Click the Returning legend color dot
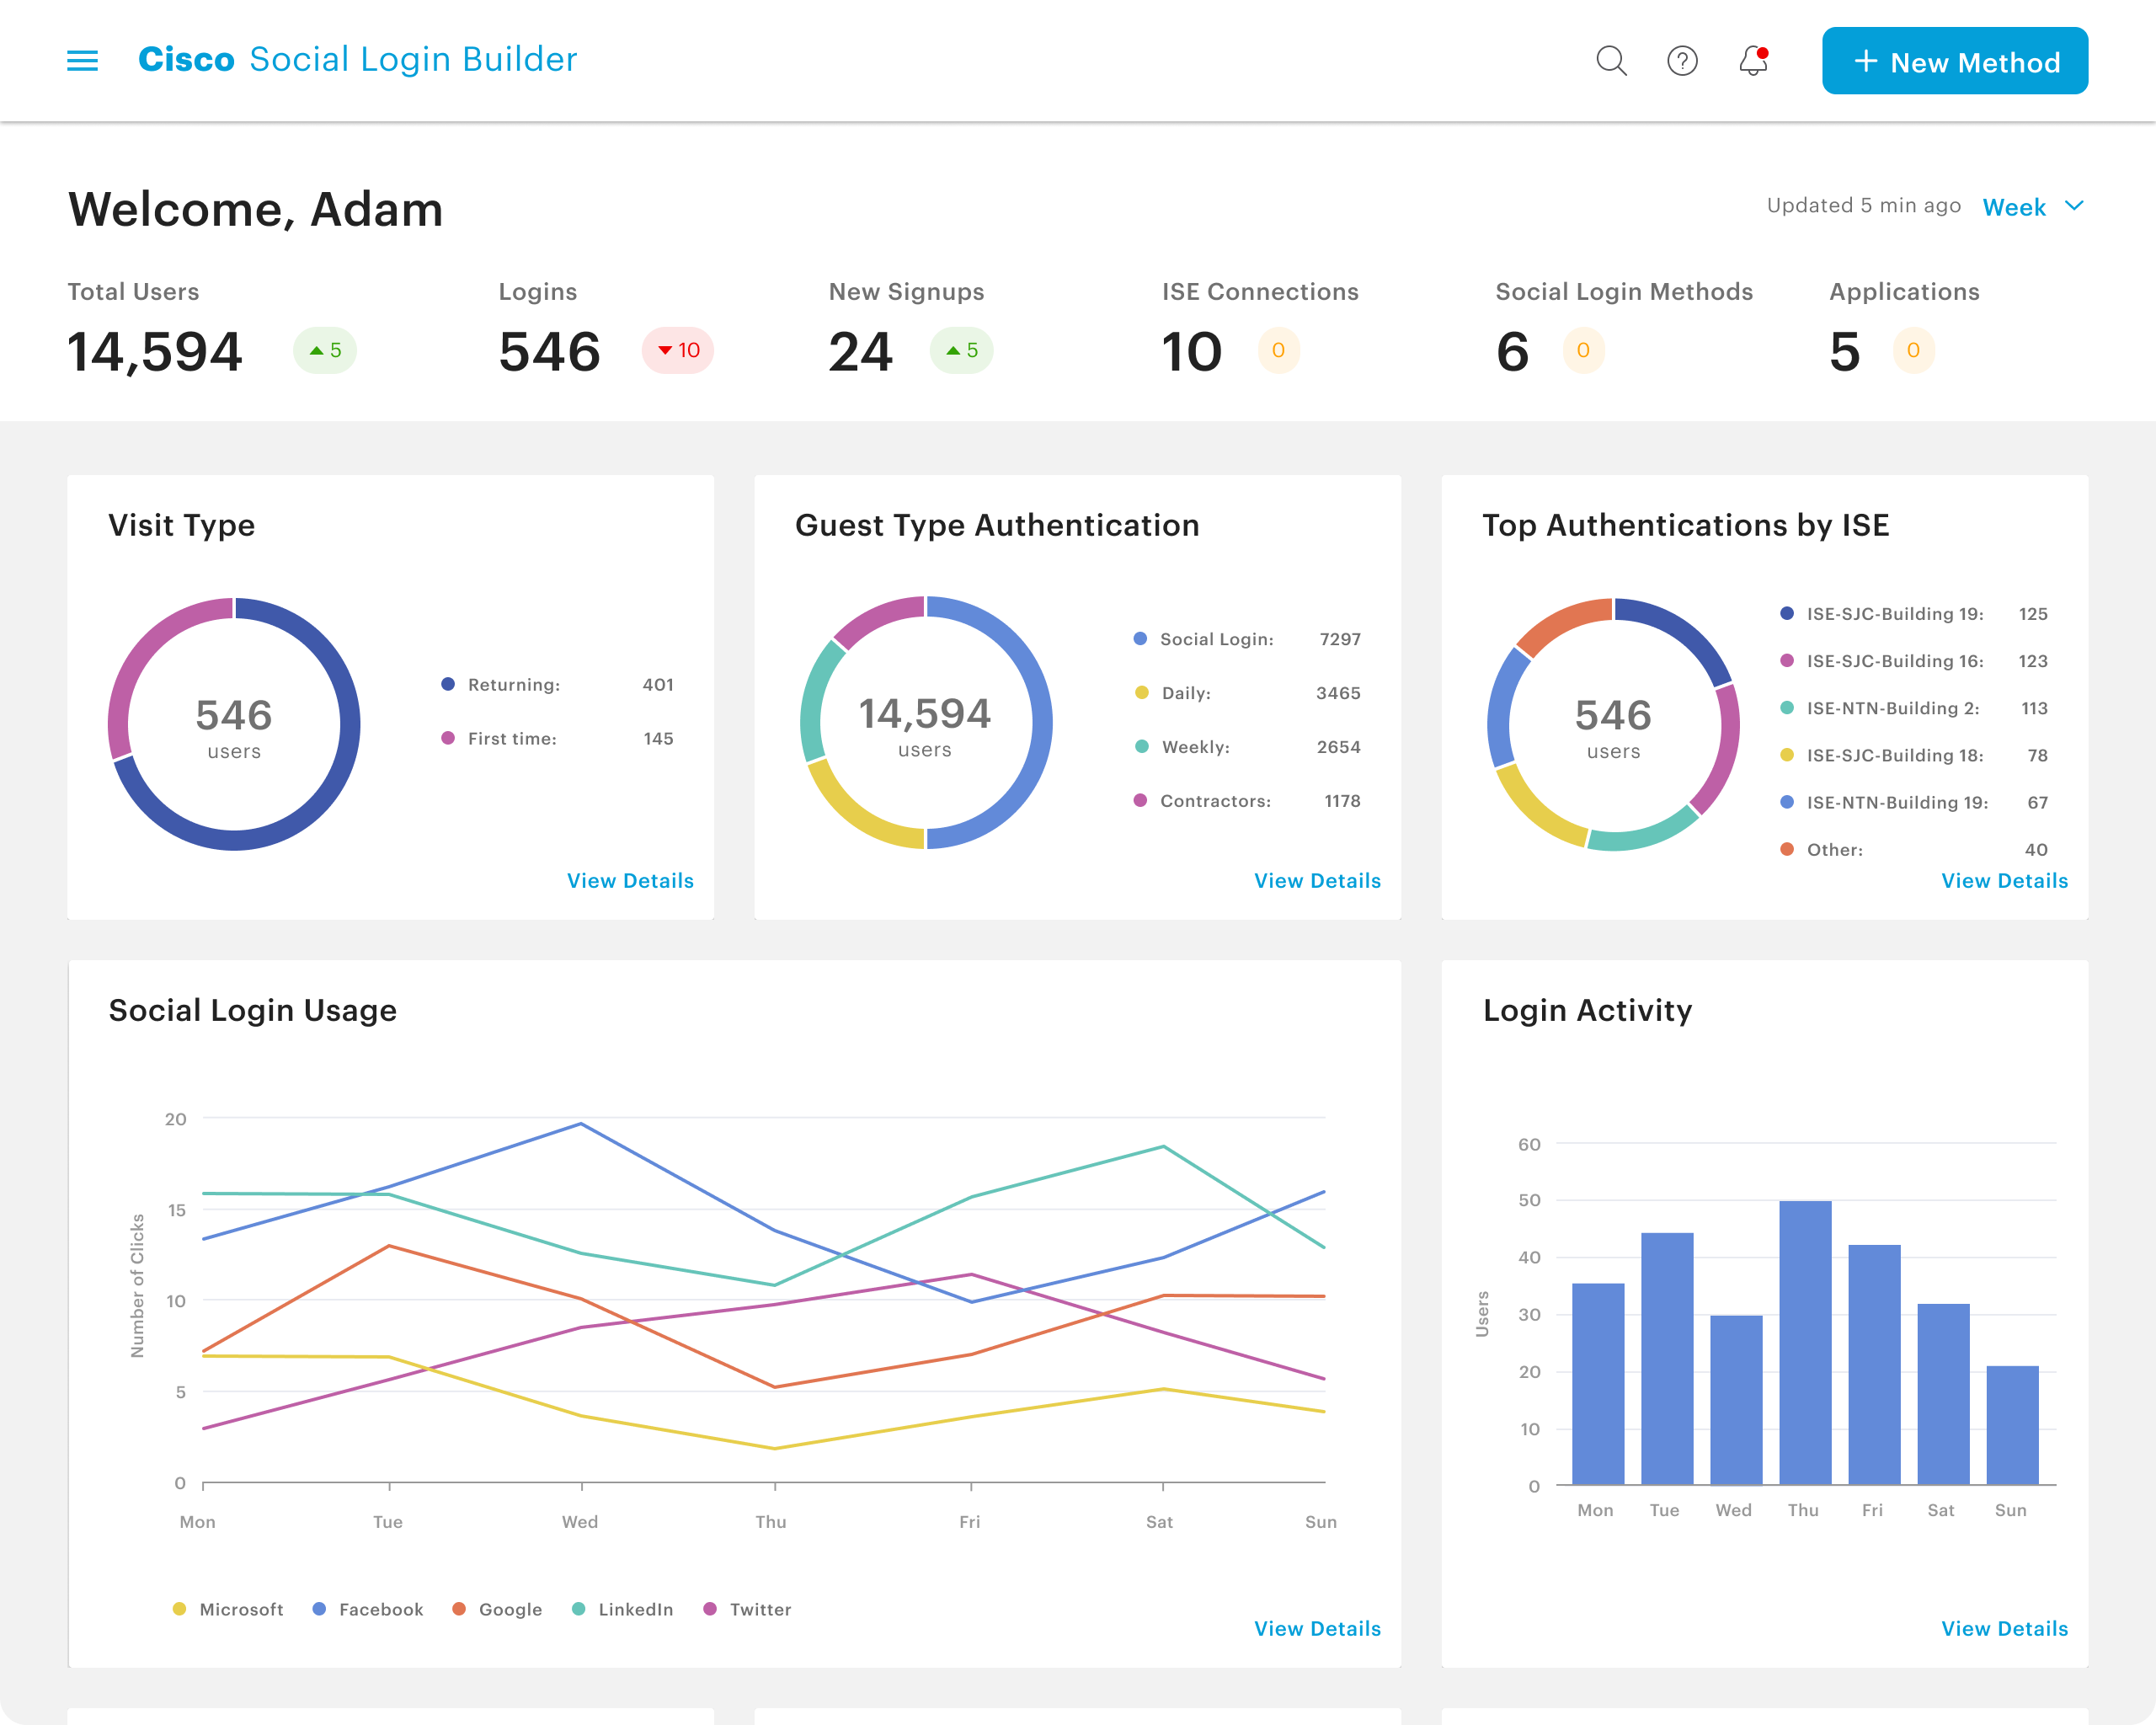The width and height of the screenshot is (2156, 1725). [448, 684]
